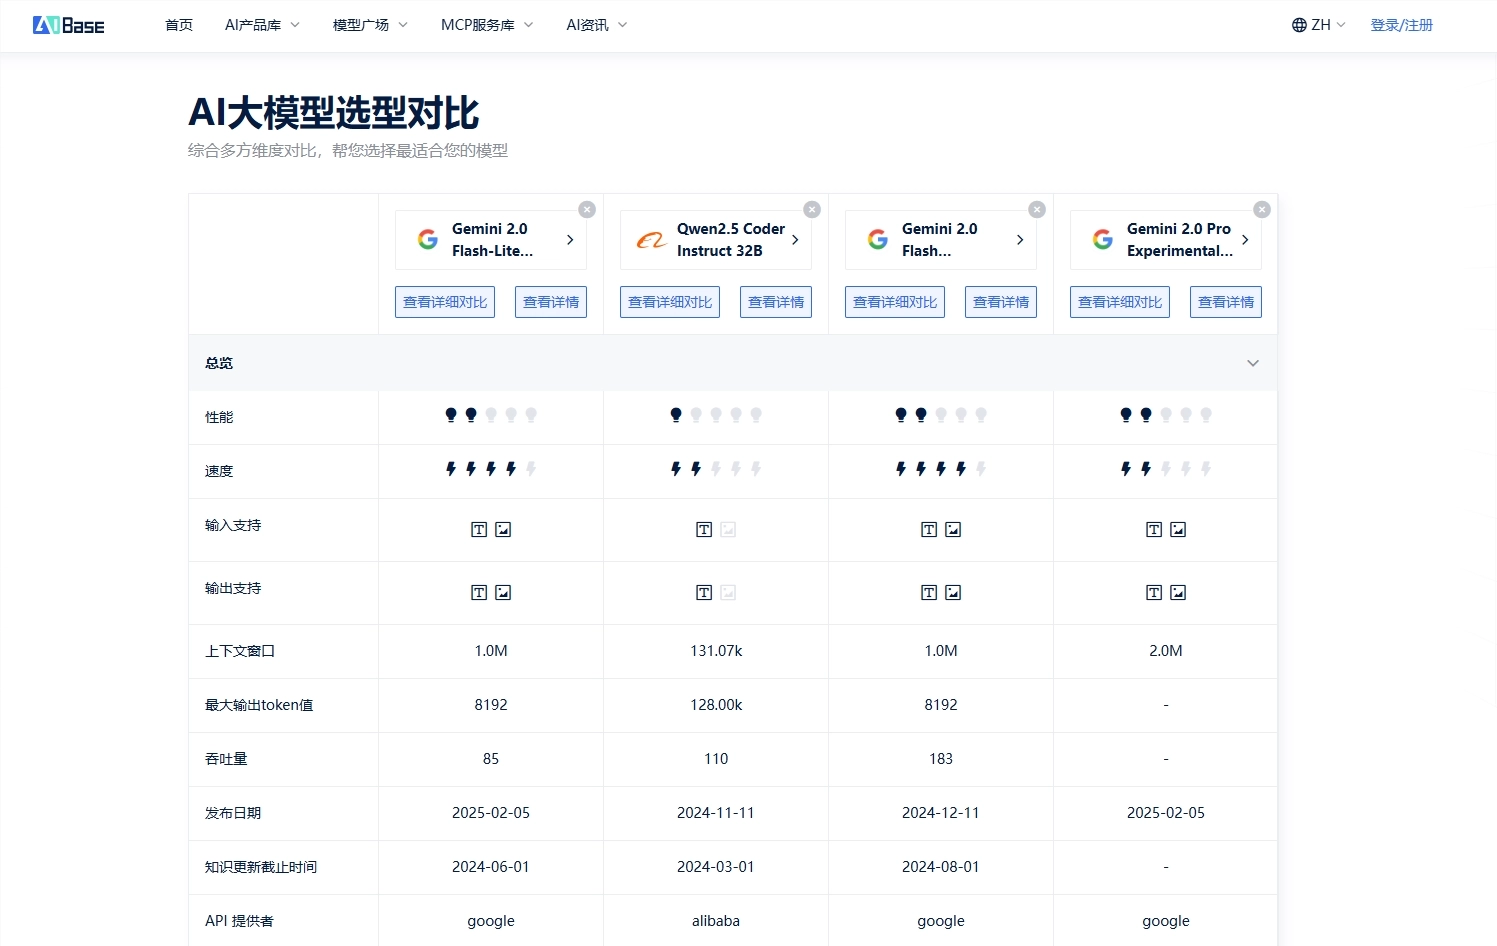Screen dimensions: 1497x946
Task: Remove Gemini 2.0 Flash column
Action: [x=1037, y=209]
